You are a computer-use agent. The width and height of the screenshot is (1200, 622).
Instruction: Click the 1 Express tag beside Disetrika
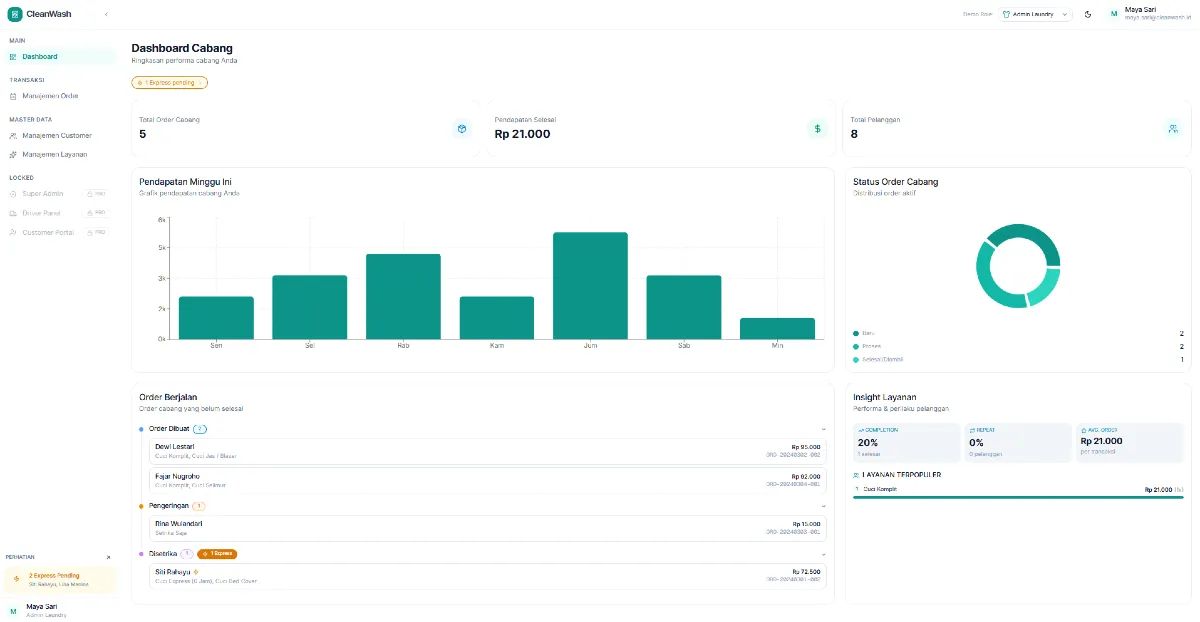click(x=217, y=553)
